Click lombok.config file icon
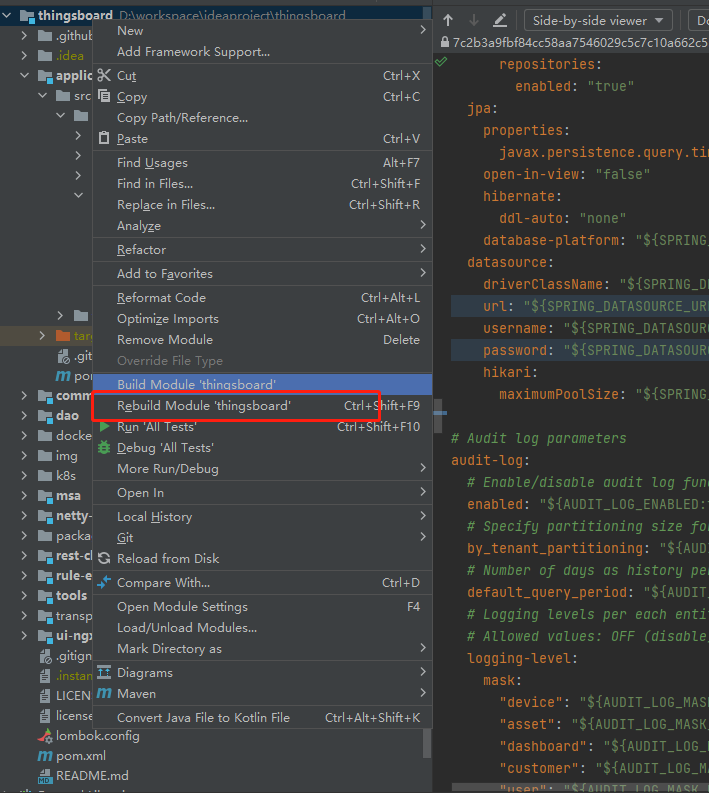 click(45, 736)
